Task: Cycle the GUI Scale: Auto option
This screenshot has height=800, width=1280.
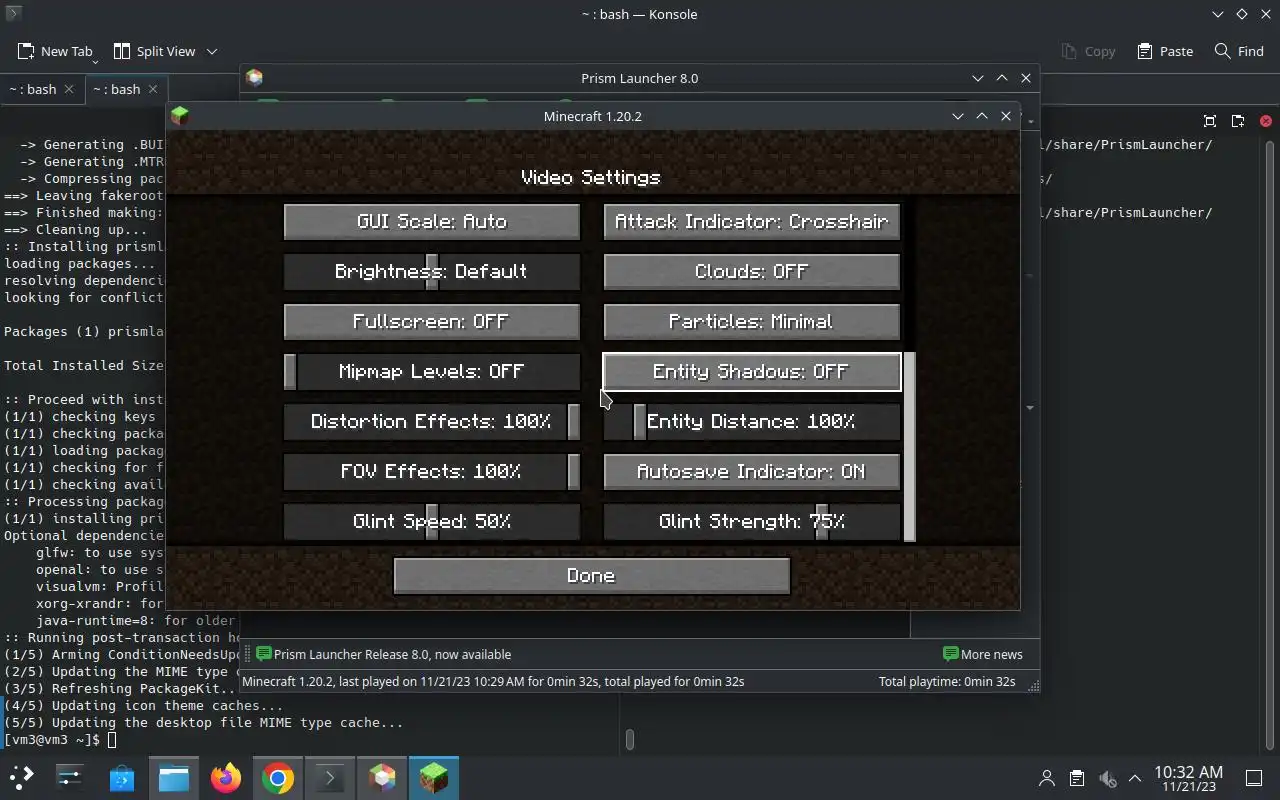Action: tap(432, 221)
